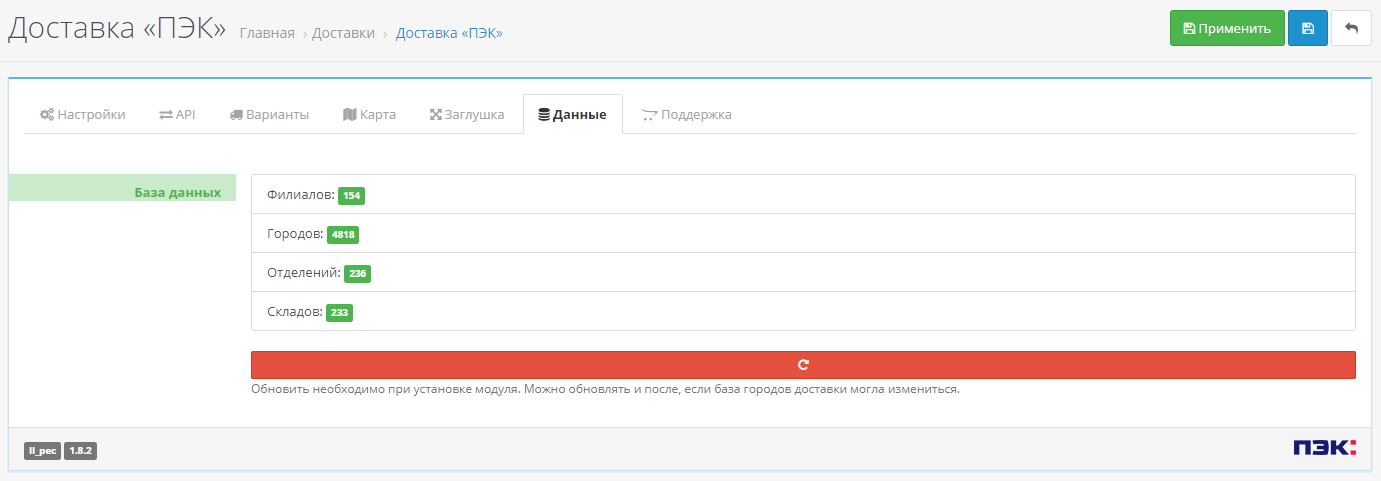Click the green Применить button

(x=1227, y=28)
